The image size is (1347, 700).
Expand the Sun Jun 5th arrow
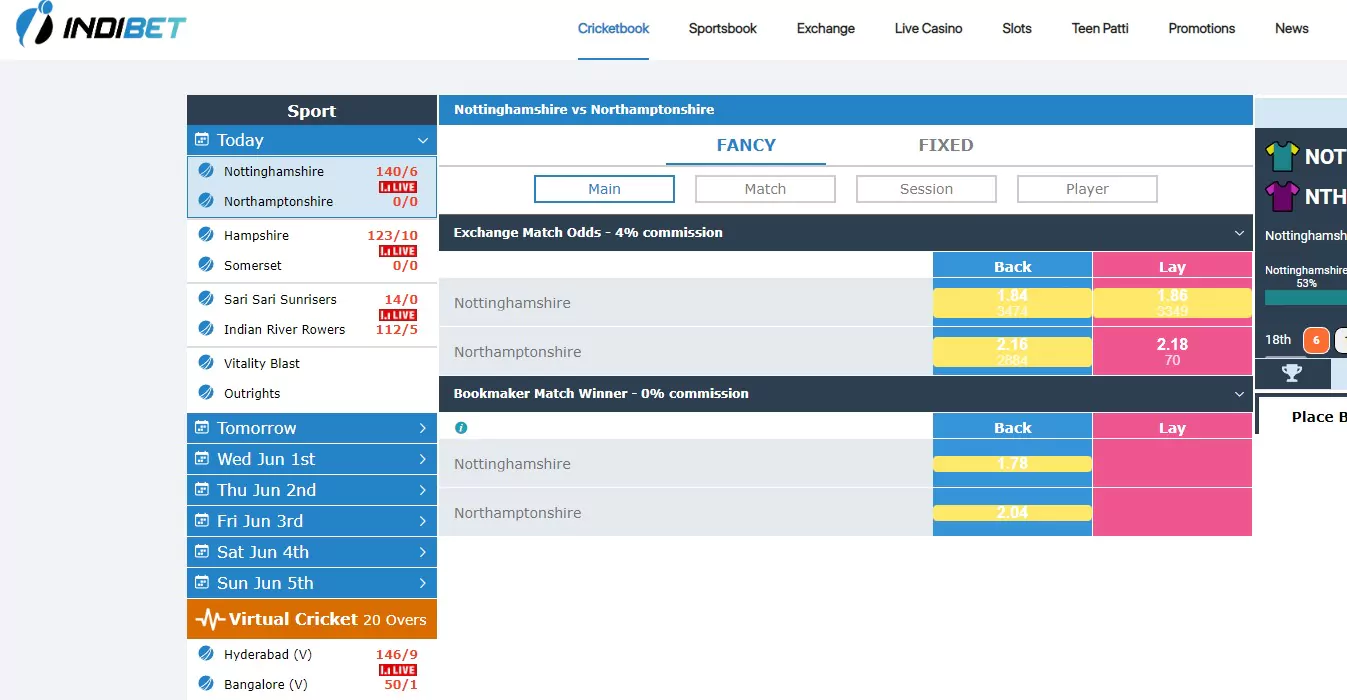pyautogui.click(x=423, y=583)
